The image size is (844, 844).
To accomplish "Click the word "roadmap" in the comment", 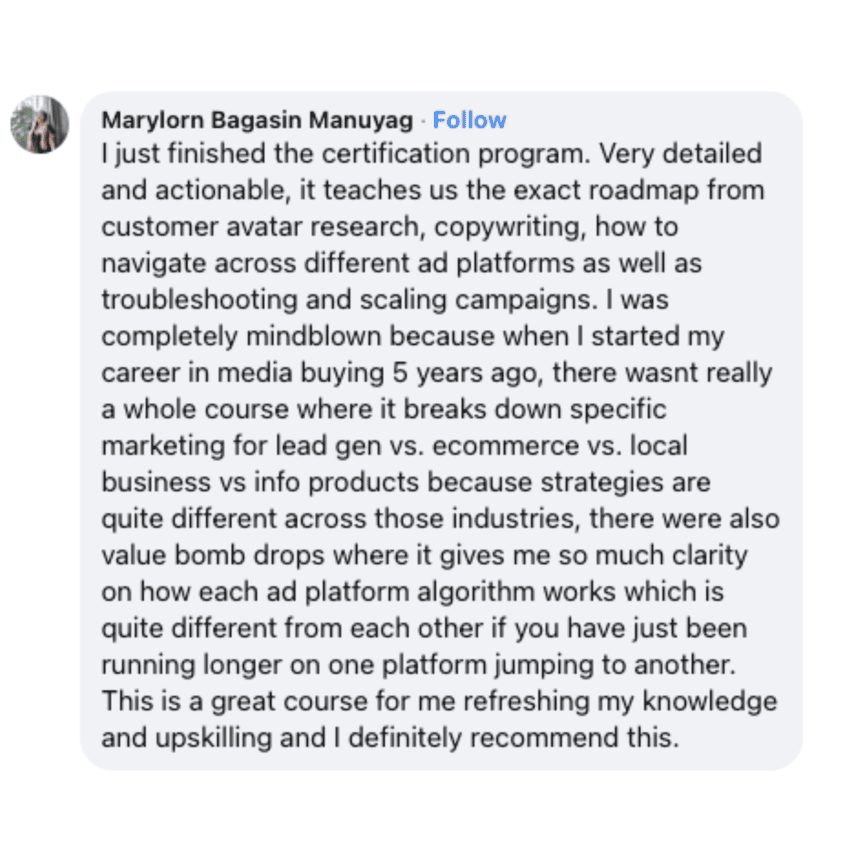I will point(641,191).
